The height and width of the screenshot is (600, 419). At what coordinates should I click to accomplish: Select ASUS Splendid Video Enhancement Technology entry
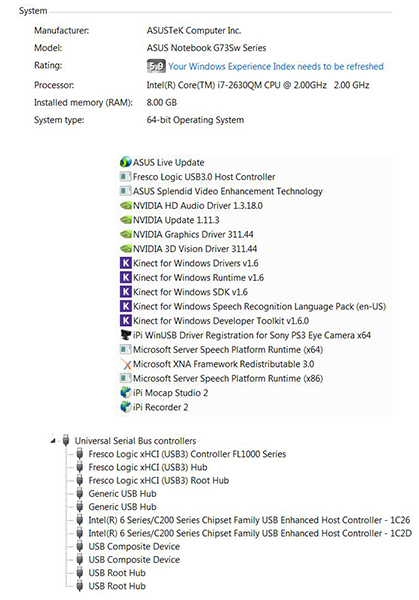point(228,191)
